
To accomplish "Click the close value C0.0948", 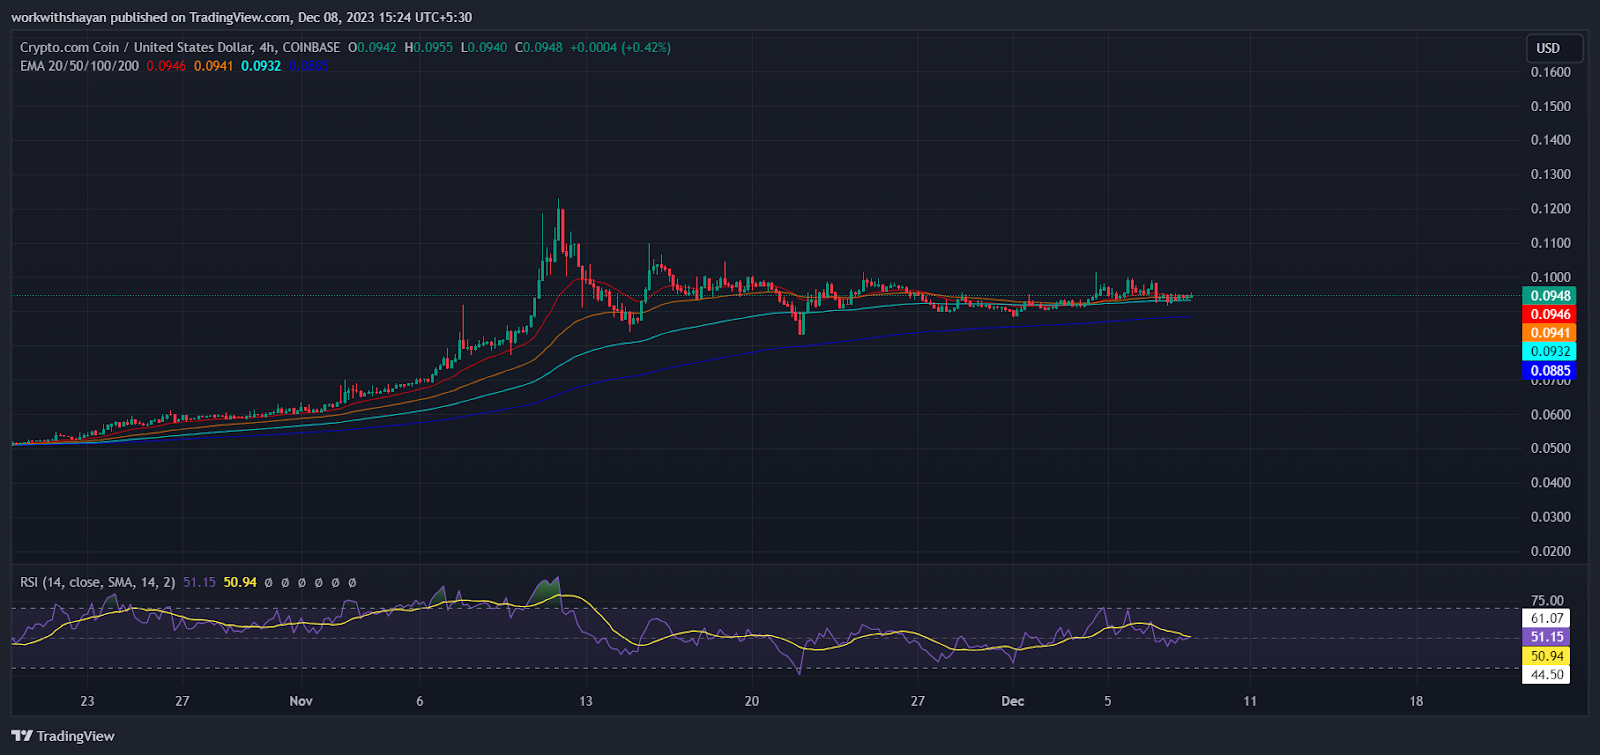I will click(539, 47).
